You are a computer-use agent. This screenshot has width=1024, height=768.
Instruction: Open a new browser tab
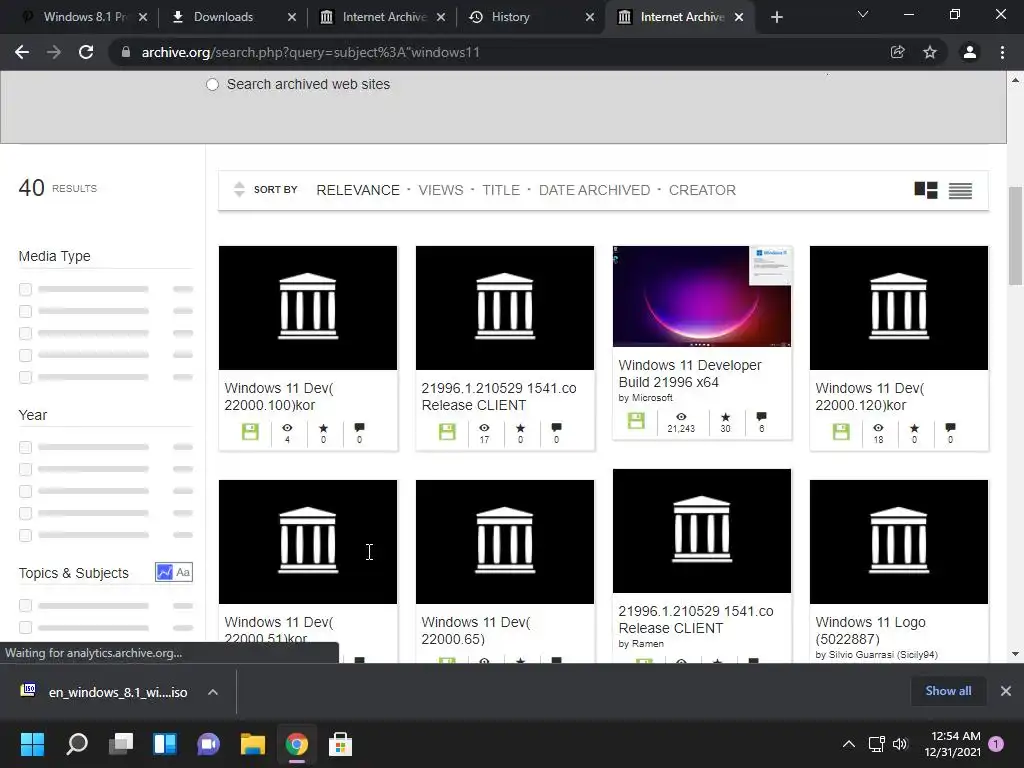(x=776, y=17)
